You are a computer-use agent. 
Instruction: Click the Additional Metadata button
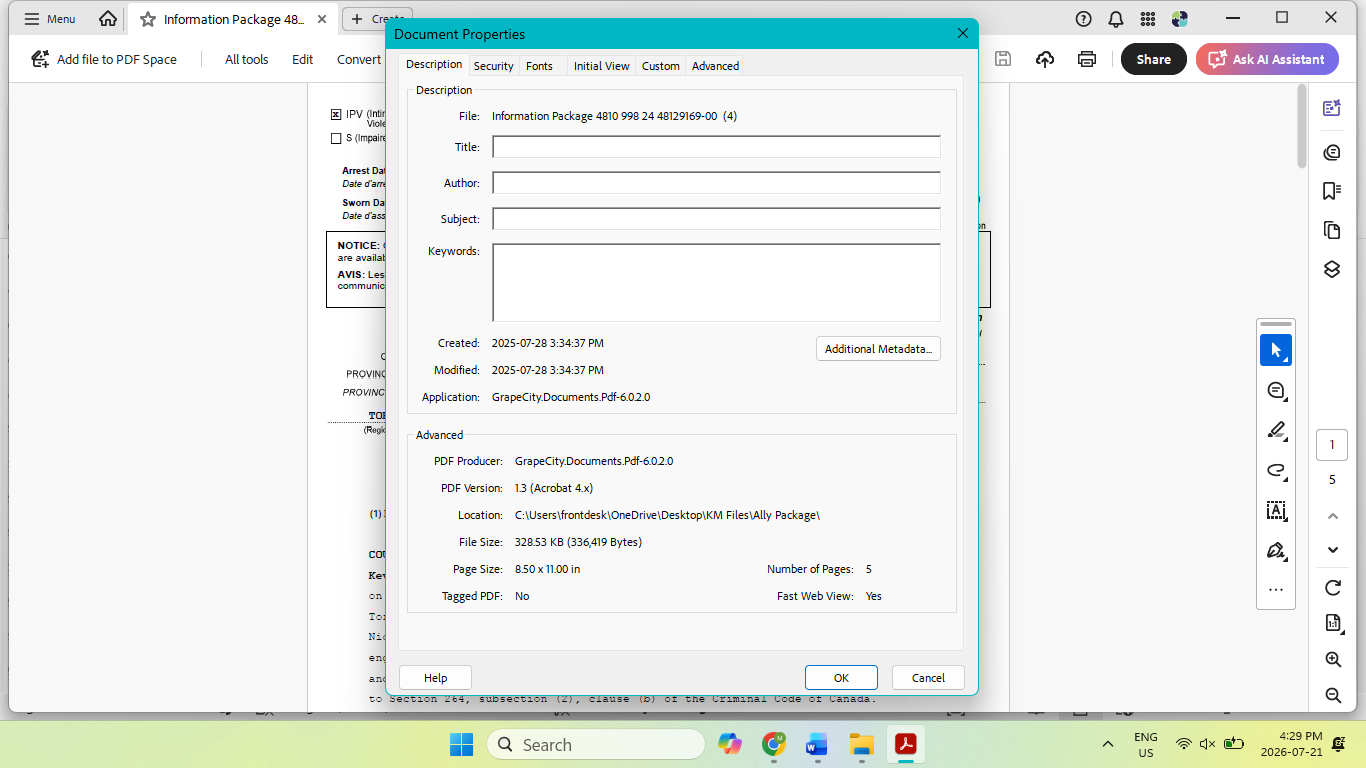point(878,349)
